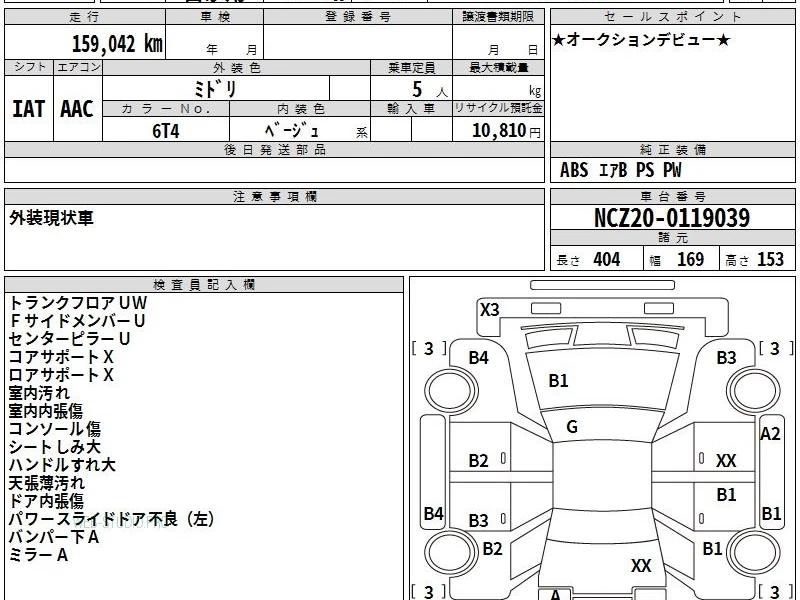
Task: Click the A2 mark on the diagram
Action: coord(770,434)
